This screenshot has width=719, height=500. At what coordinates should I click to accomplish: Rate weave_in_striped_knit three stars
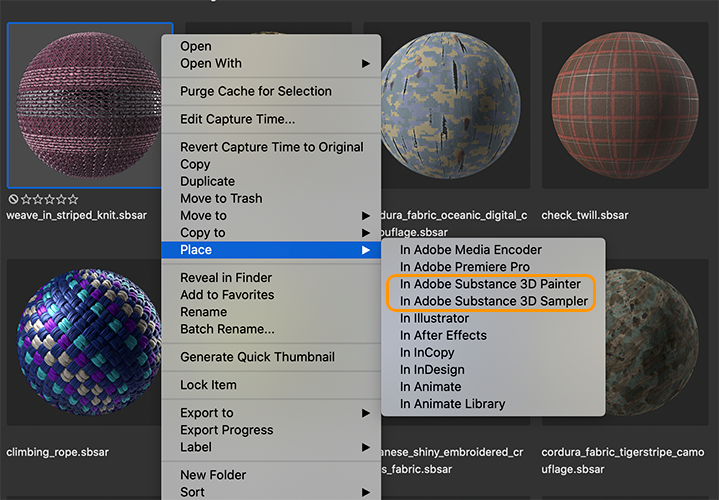[x=50, y=199]
